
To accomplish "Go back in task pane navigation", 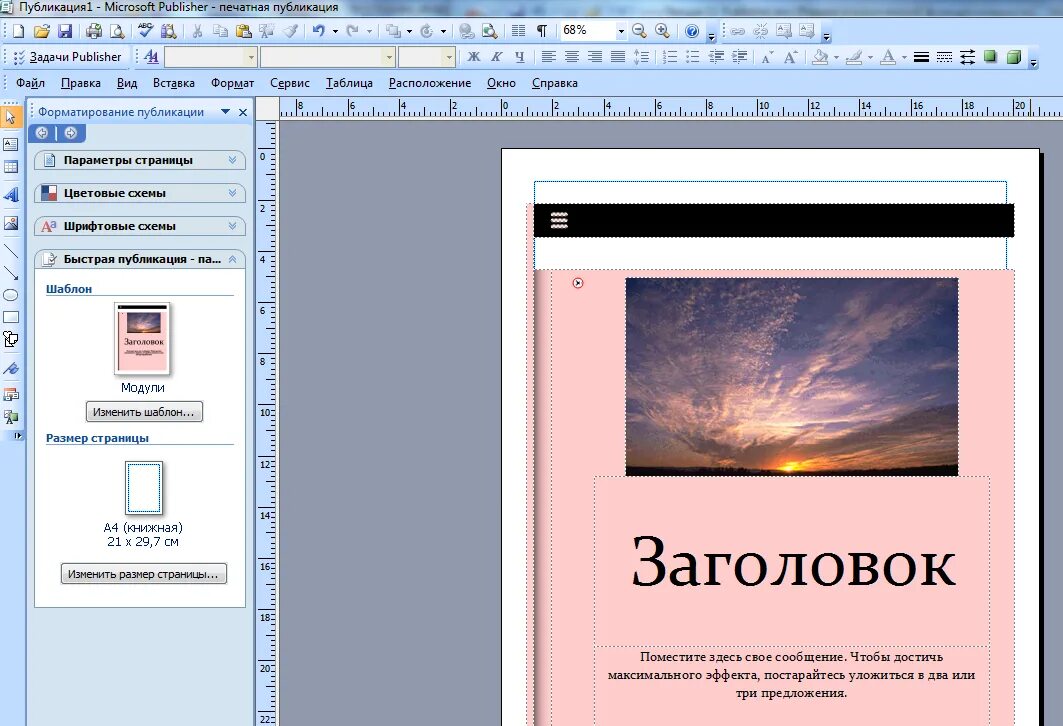I will pyautogui.click(x=42, y=133).
